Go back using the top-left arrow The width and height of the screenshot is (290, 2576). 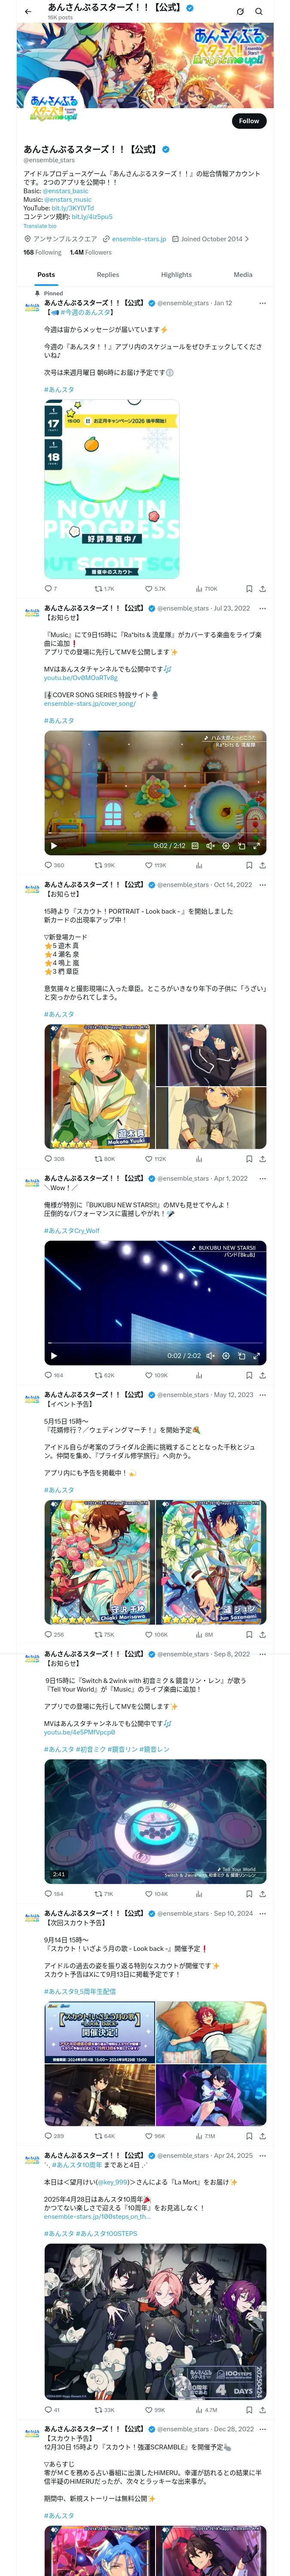28,11
